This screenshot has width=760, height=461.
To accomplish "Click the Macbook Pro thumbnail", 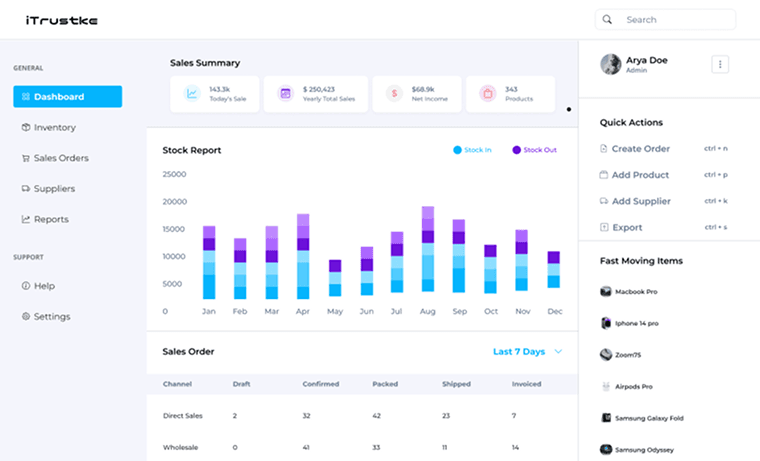I will pyautogui.click(x=606, y=291).
